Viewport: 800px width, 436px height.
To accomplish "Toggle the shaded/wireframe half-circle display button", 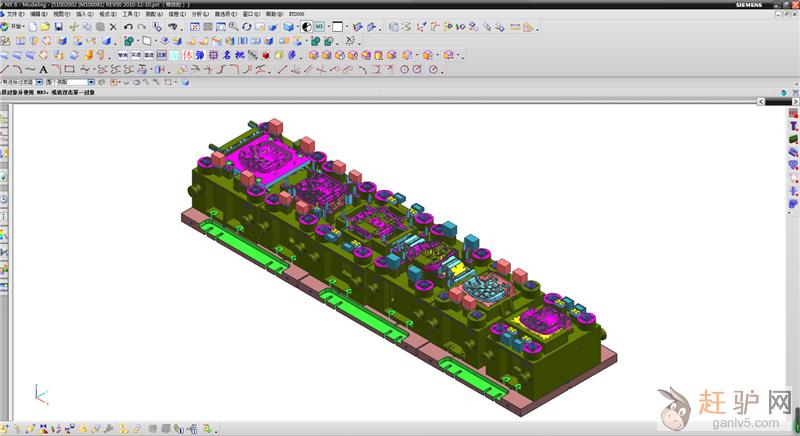I will click(x=306, y=27).
